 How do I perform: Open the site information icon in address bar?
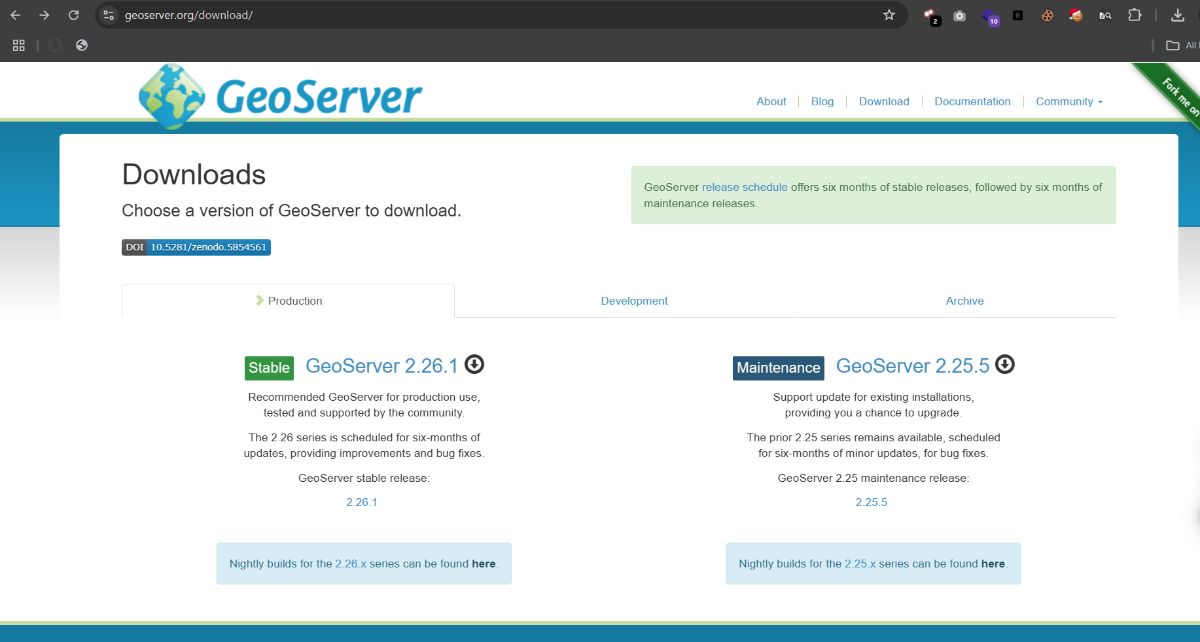pyautogui.click(x=107, y=15)
